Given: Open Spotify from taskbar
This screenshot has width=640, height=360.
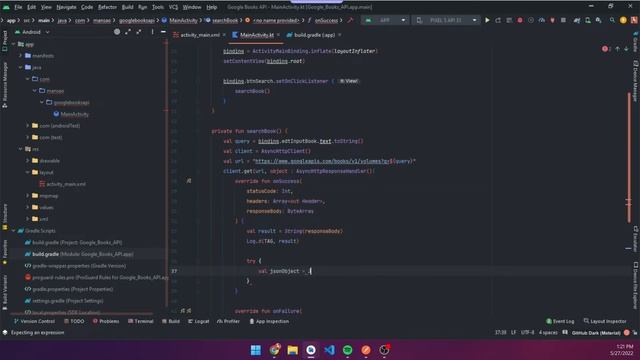Looking at the screenshot, I should (x=347, y=350).
